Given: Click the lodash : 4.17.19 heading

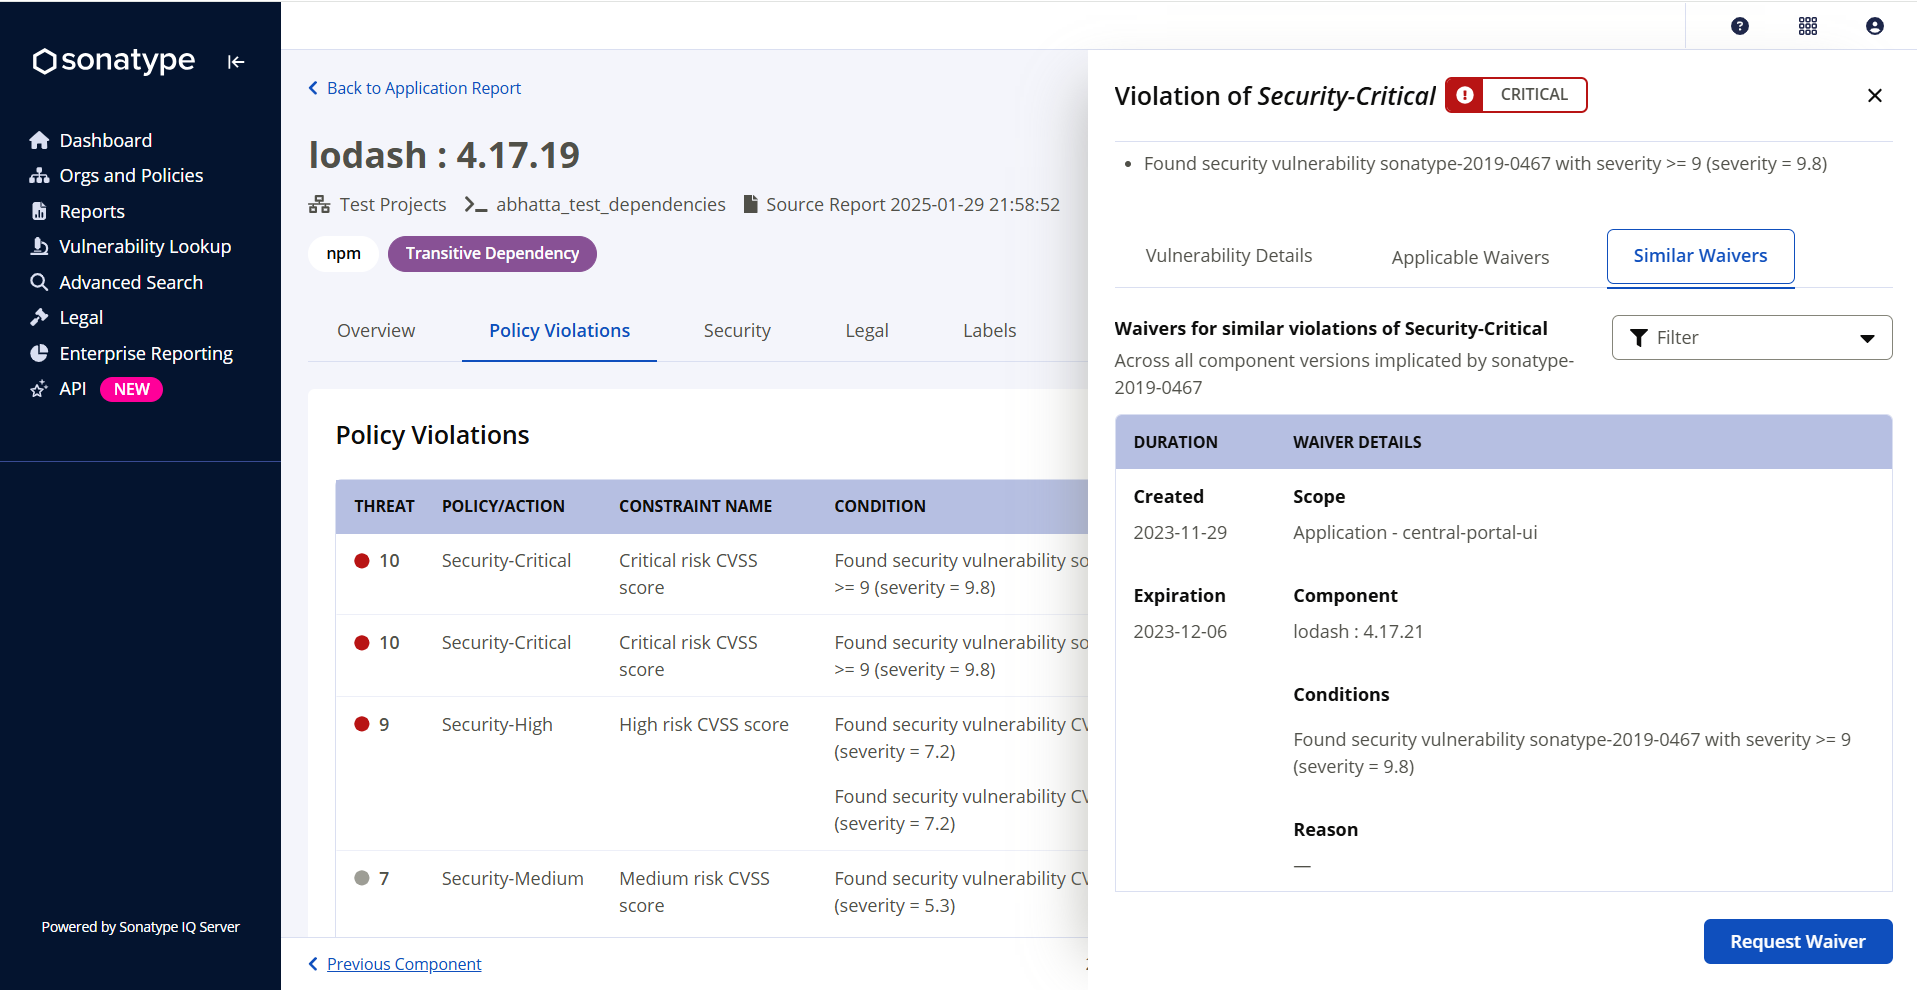Looking at the screenshot, I should (x=444, y=156).
